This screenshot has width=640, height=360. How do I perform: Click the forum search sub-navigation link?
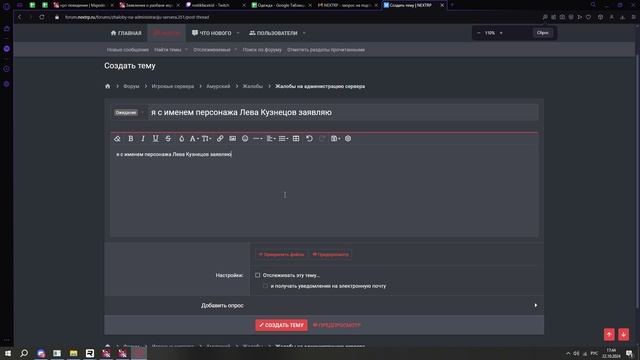(x=262, y=50)
